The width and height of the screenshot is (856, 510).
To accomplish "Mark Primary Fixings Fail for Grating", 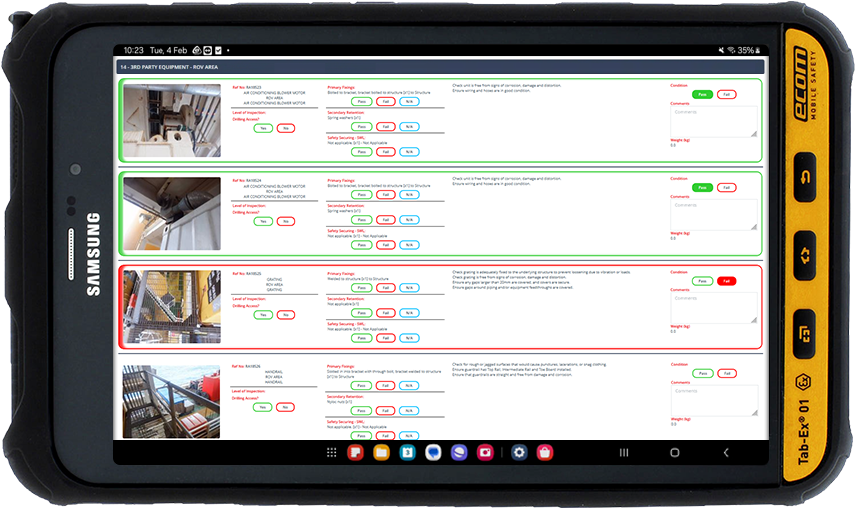I will coord(386,288).
